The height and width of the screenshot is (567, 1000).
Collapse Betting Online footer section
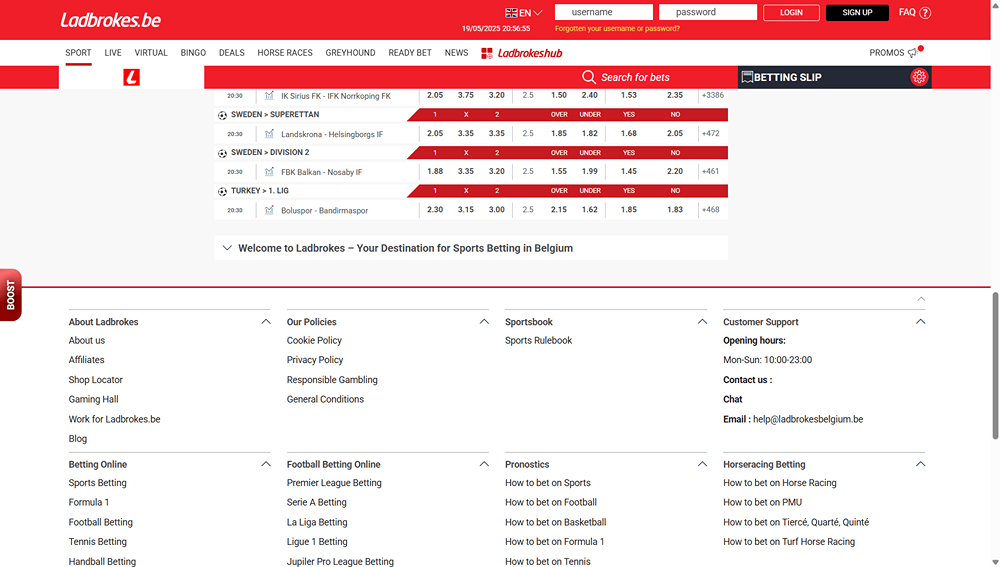point(266,464)
